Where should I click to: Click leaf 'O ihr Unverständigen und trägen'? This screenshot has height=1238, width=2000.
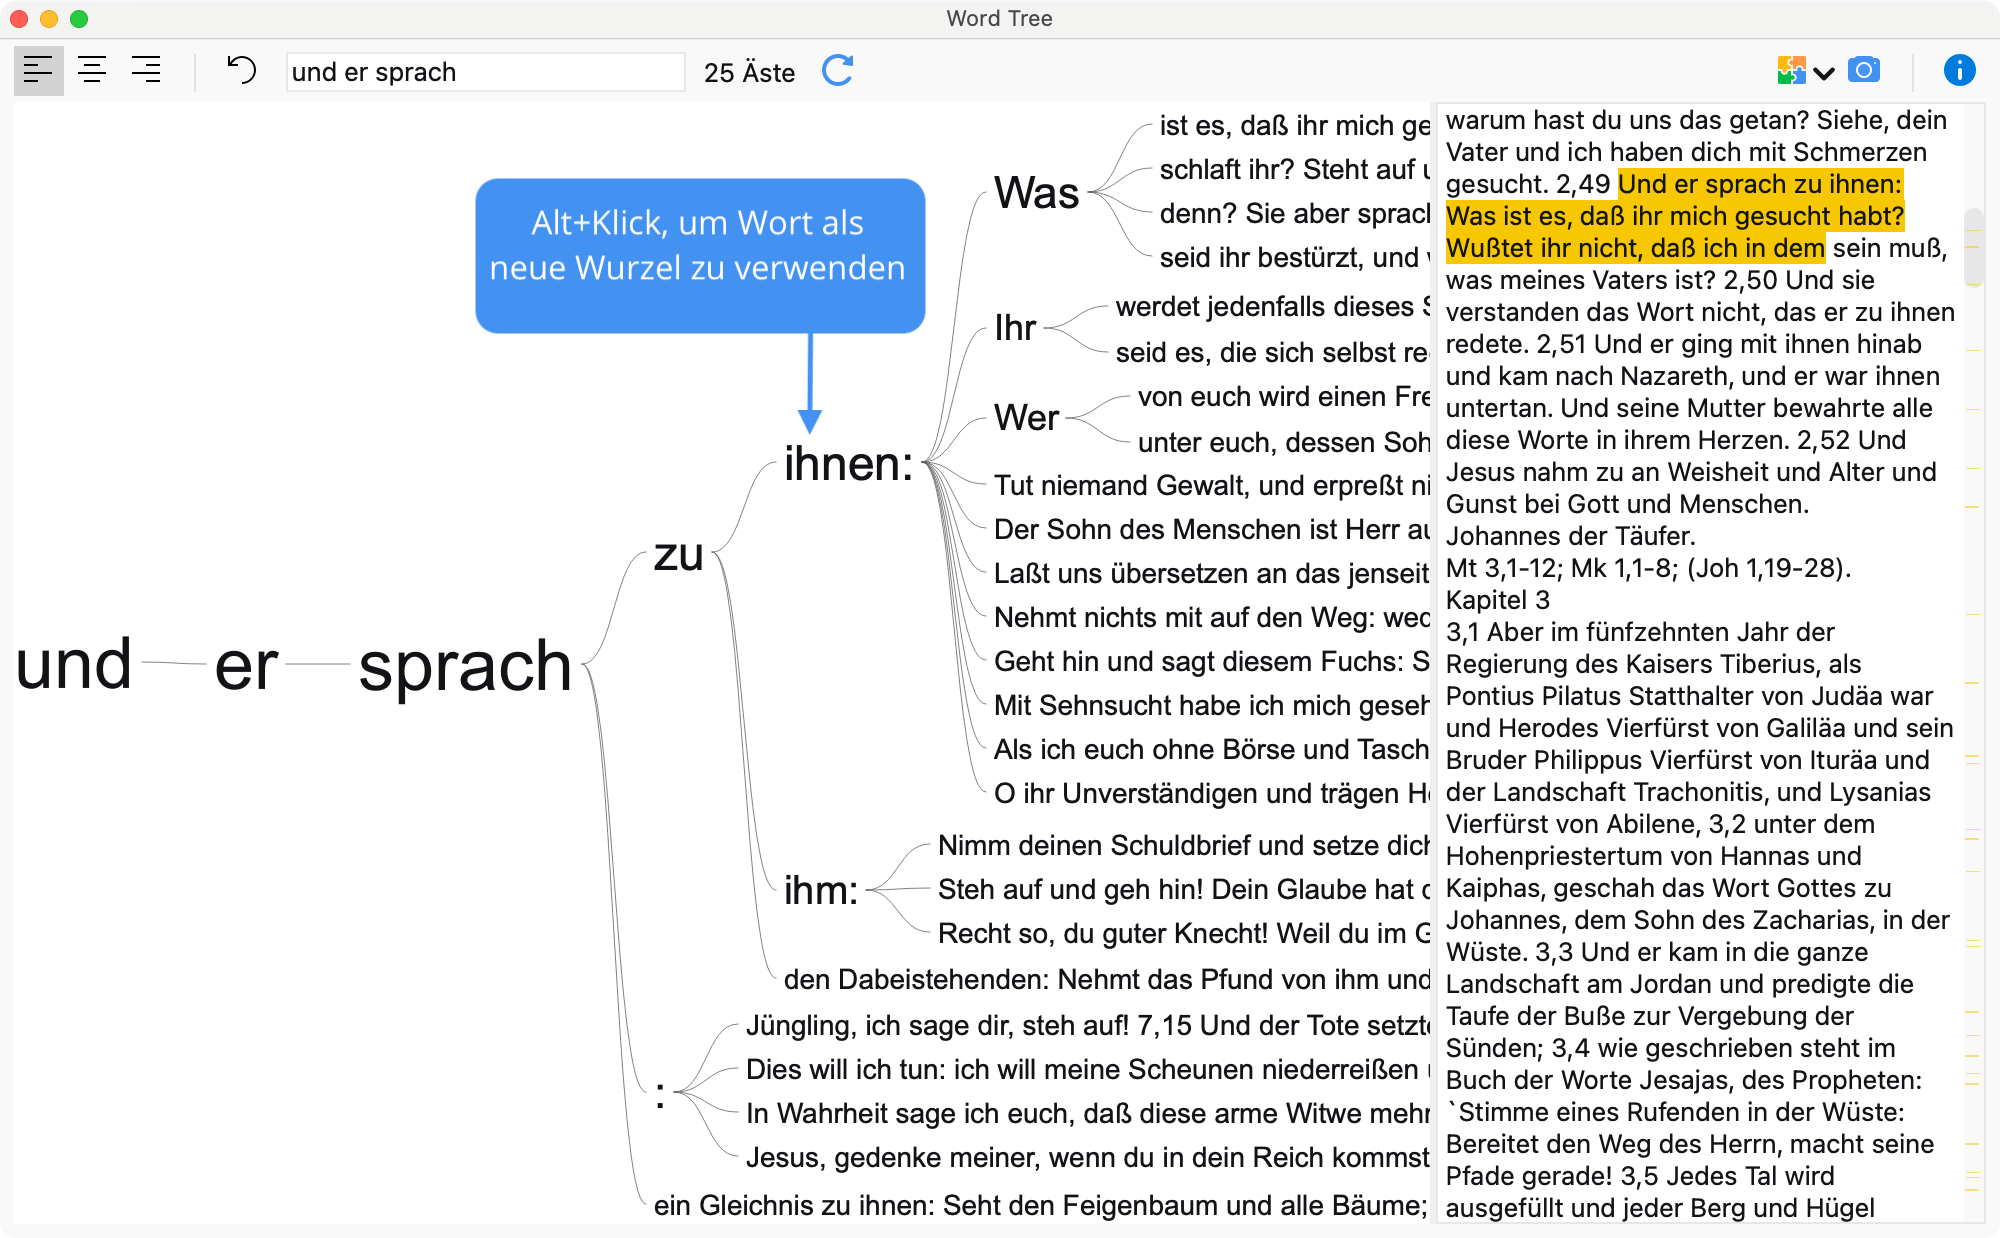pos(1212,794)
